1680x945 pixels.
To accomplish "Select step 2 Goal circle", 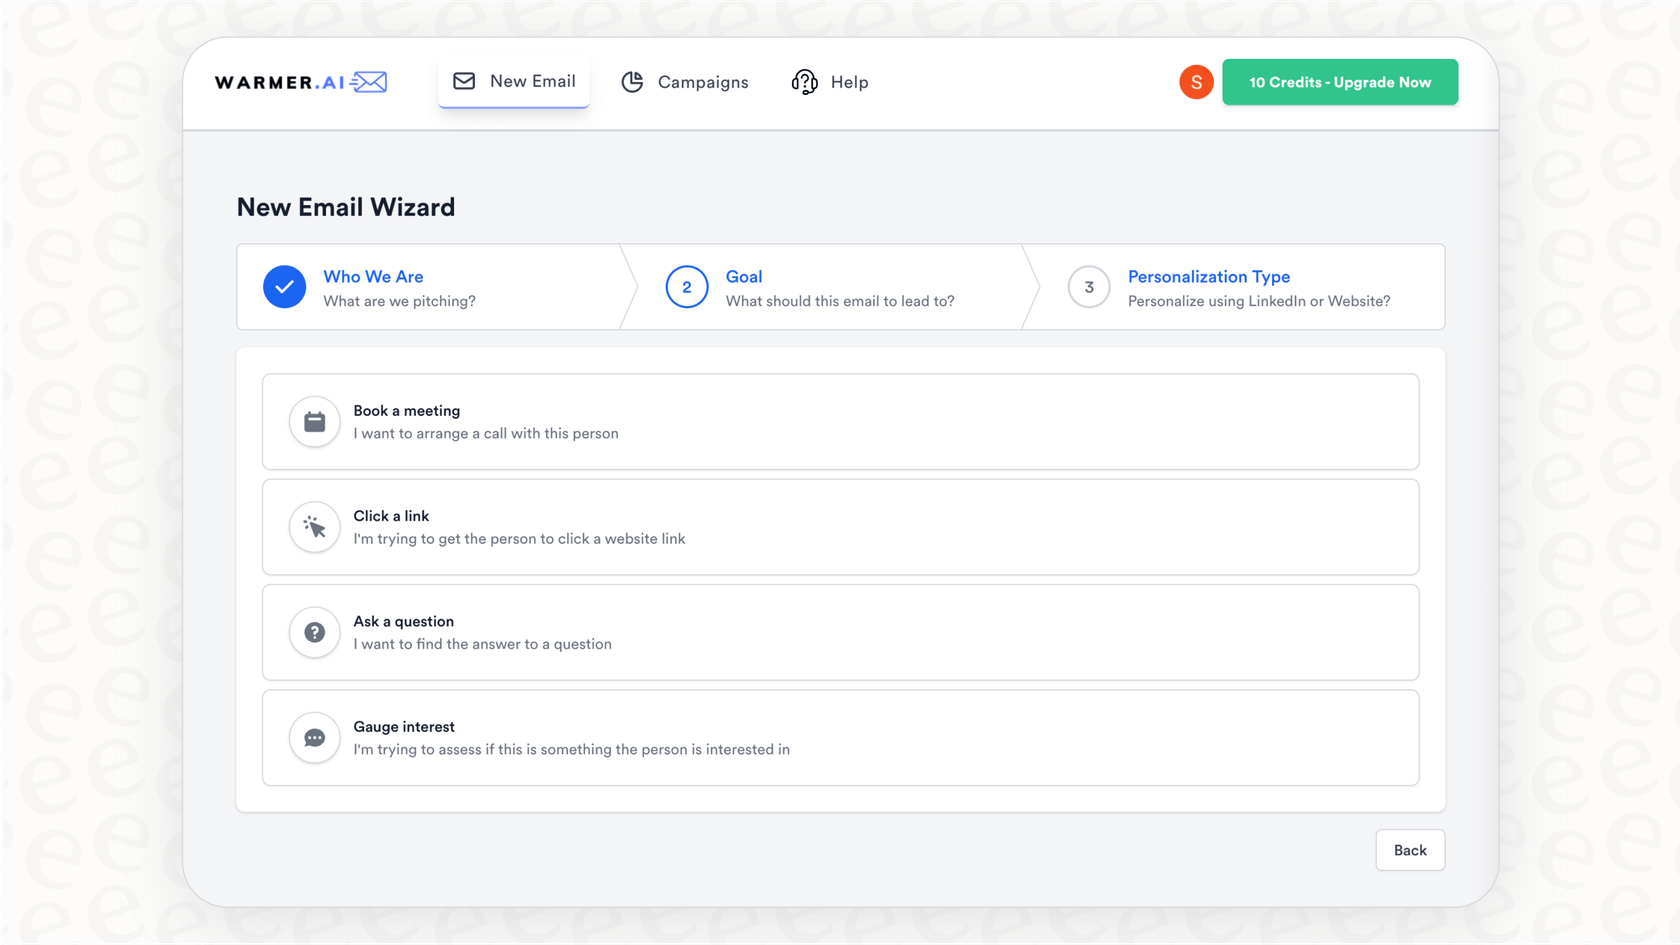I will coord(687,287).
